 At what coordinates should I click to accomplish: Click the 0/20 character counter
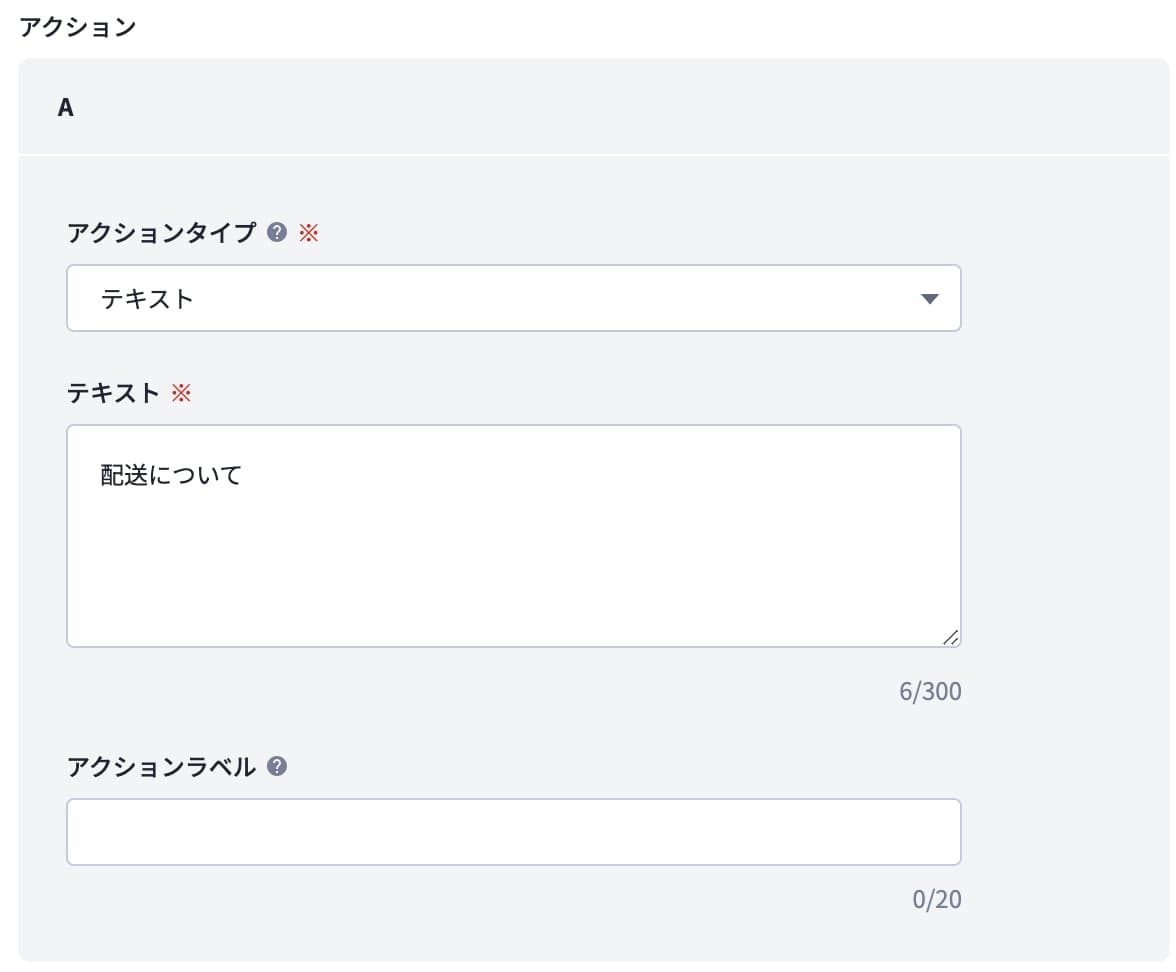tap(937, 899)
